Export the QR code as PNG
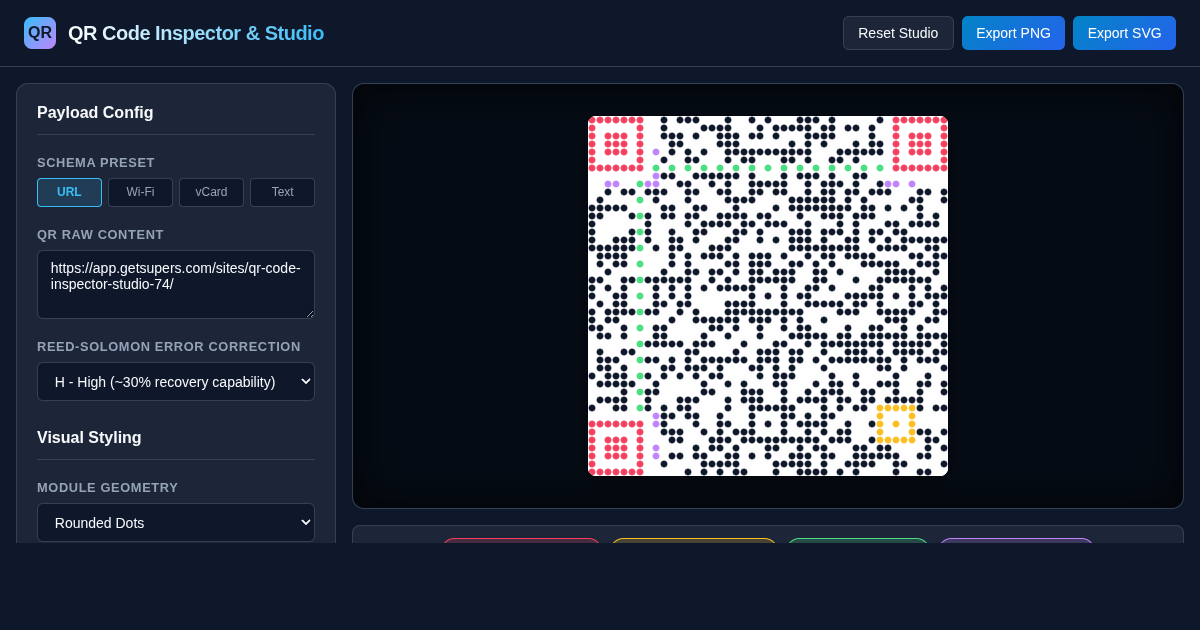The height and width of the screenshot is (630, 1200). (x=1013, y=33)
